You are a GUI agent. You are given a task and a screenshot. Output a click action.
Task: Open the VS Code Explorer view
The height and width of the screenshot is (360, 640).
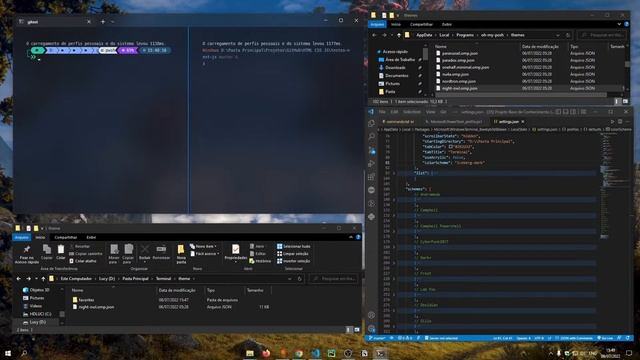(371, 123)
